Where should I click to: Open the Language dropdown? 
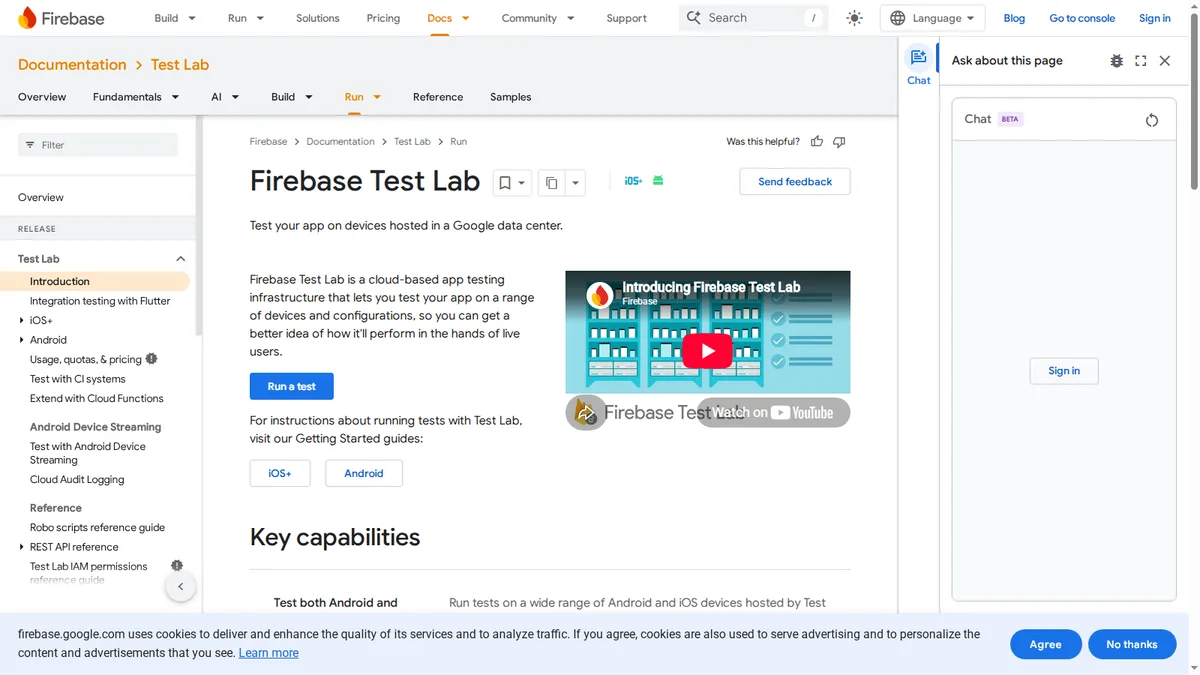(932, 18)
